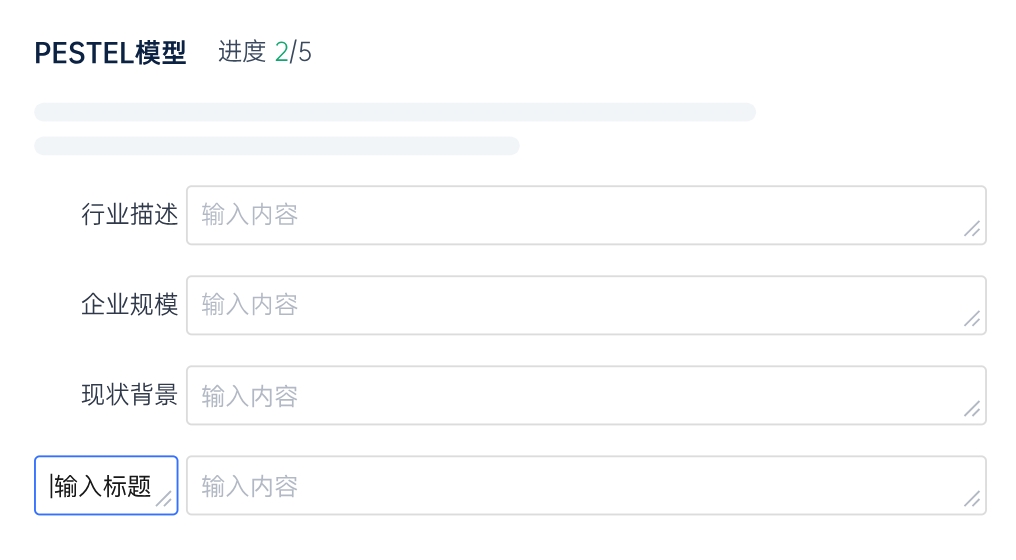Click the 行业描述 content input field
This screenshot has width=1016, height=560.
[x=586, y=215]
